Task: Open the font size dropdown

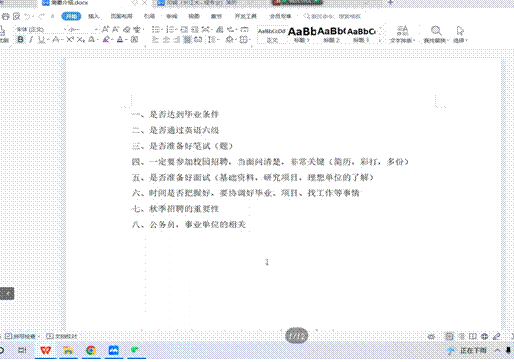Action: (x=82, y=29)
